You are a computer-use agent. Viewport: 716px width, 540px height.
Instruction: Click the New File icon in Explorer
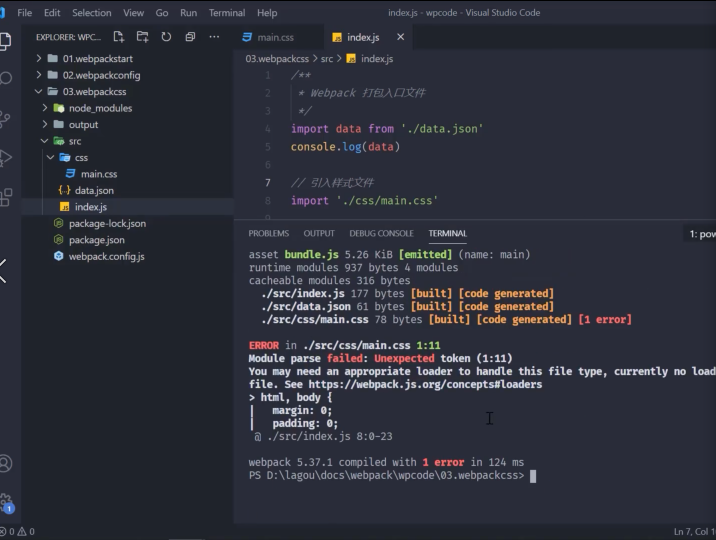119,37
